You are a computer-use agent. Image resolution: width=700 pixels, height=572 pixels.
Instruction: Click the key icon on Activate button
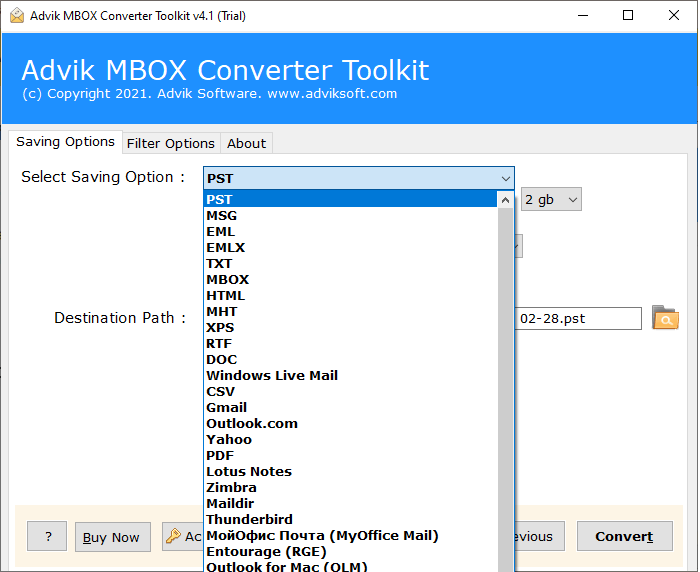173,535
